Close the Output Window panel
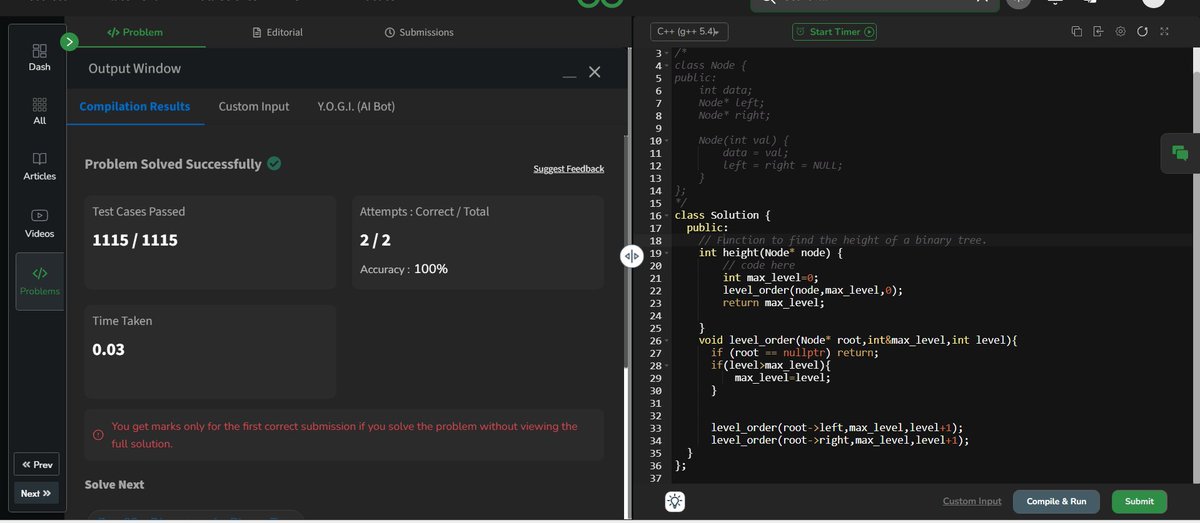 (595, 72)
